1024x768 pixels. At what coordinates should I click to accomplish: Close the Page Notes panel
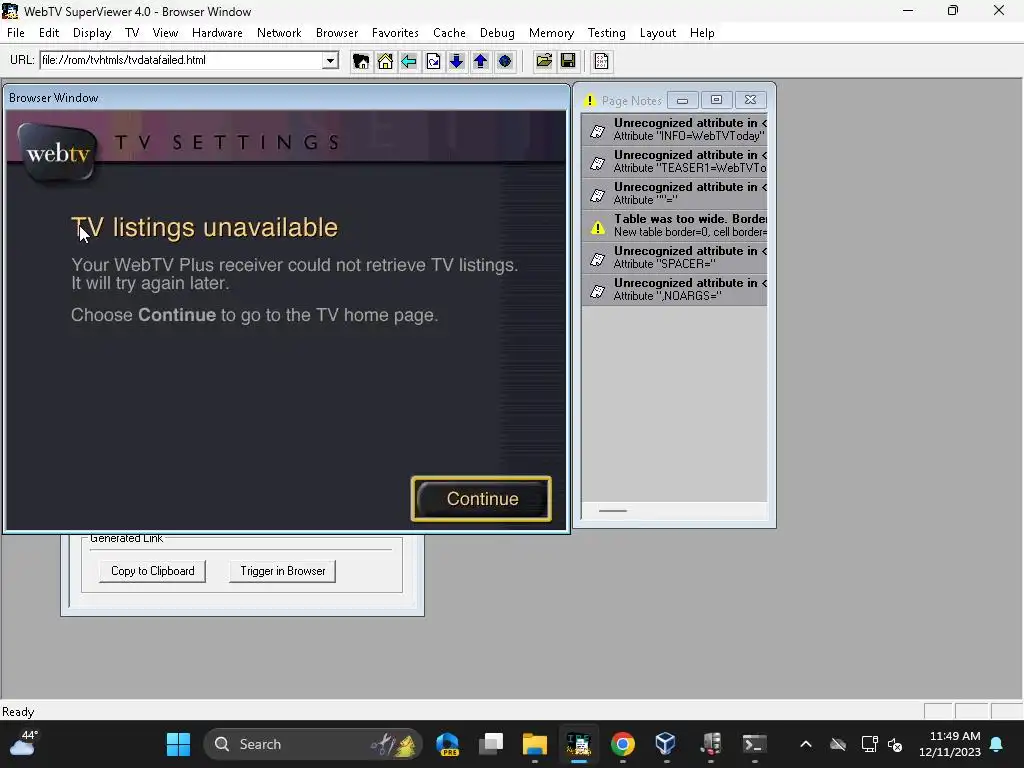[x=750, y=100]
